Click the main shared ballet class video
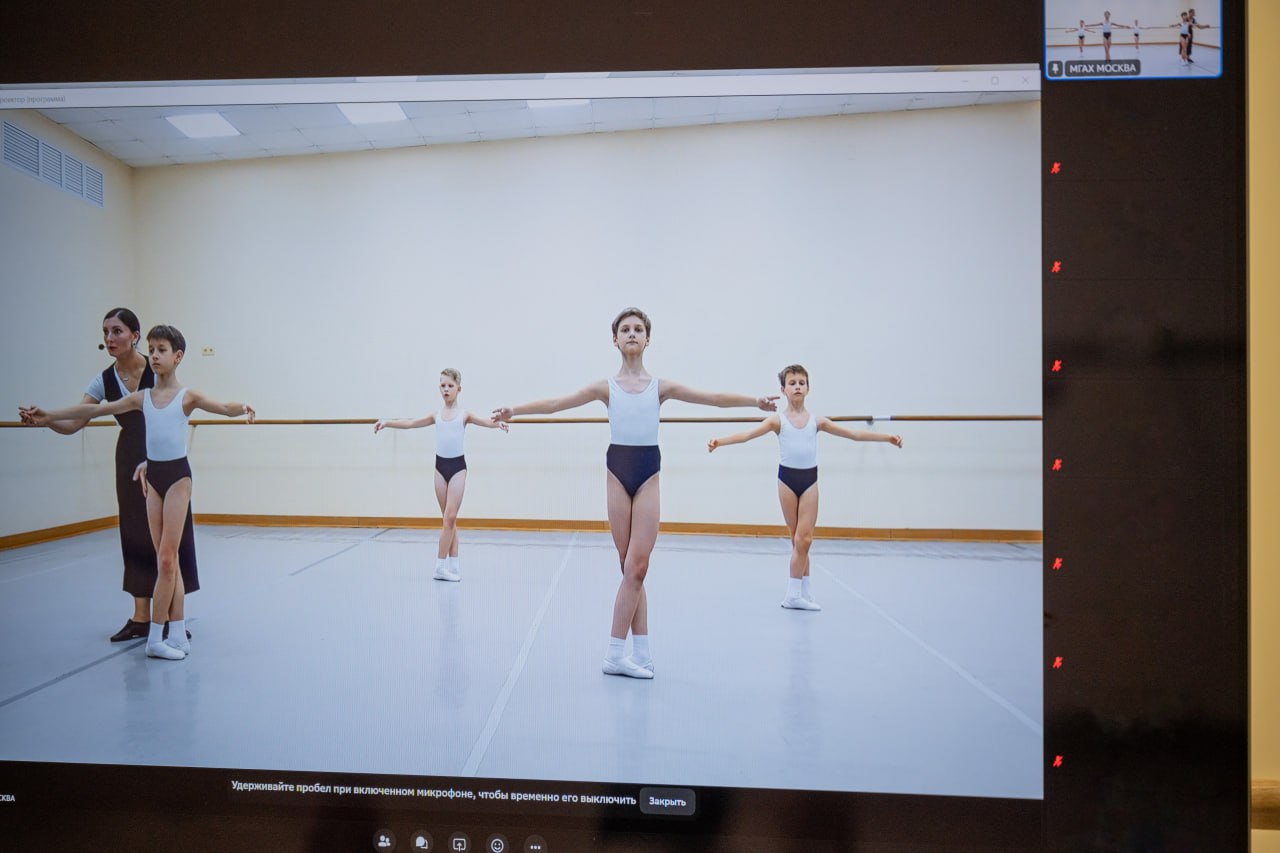This screenshot has width=1280, height=853. 520,440
